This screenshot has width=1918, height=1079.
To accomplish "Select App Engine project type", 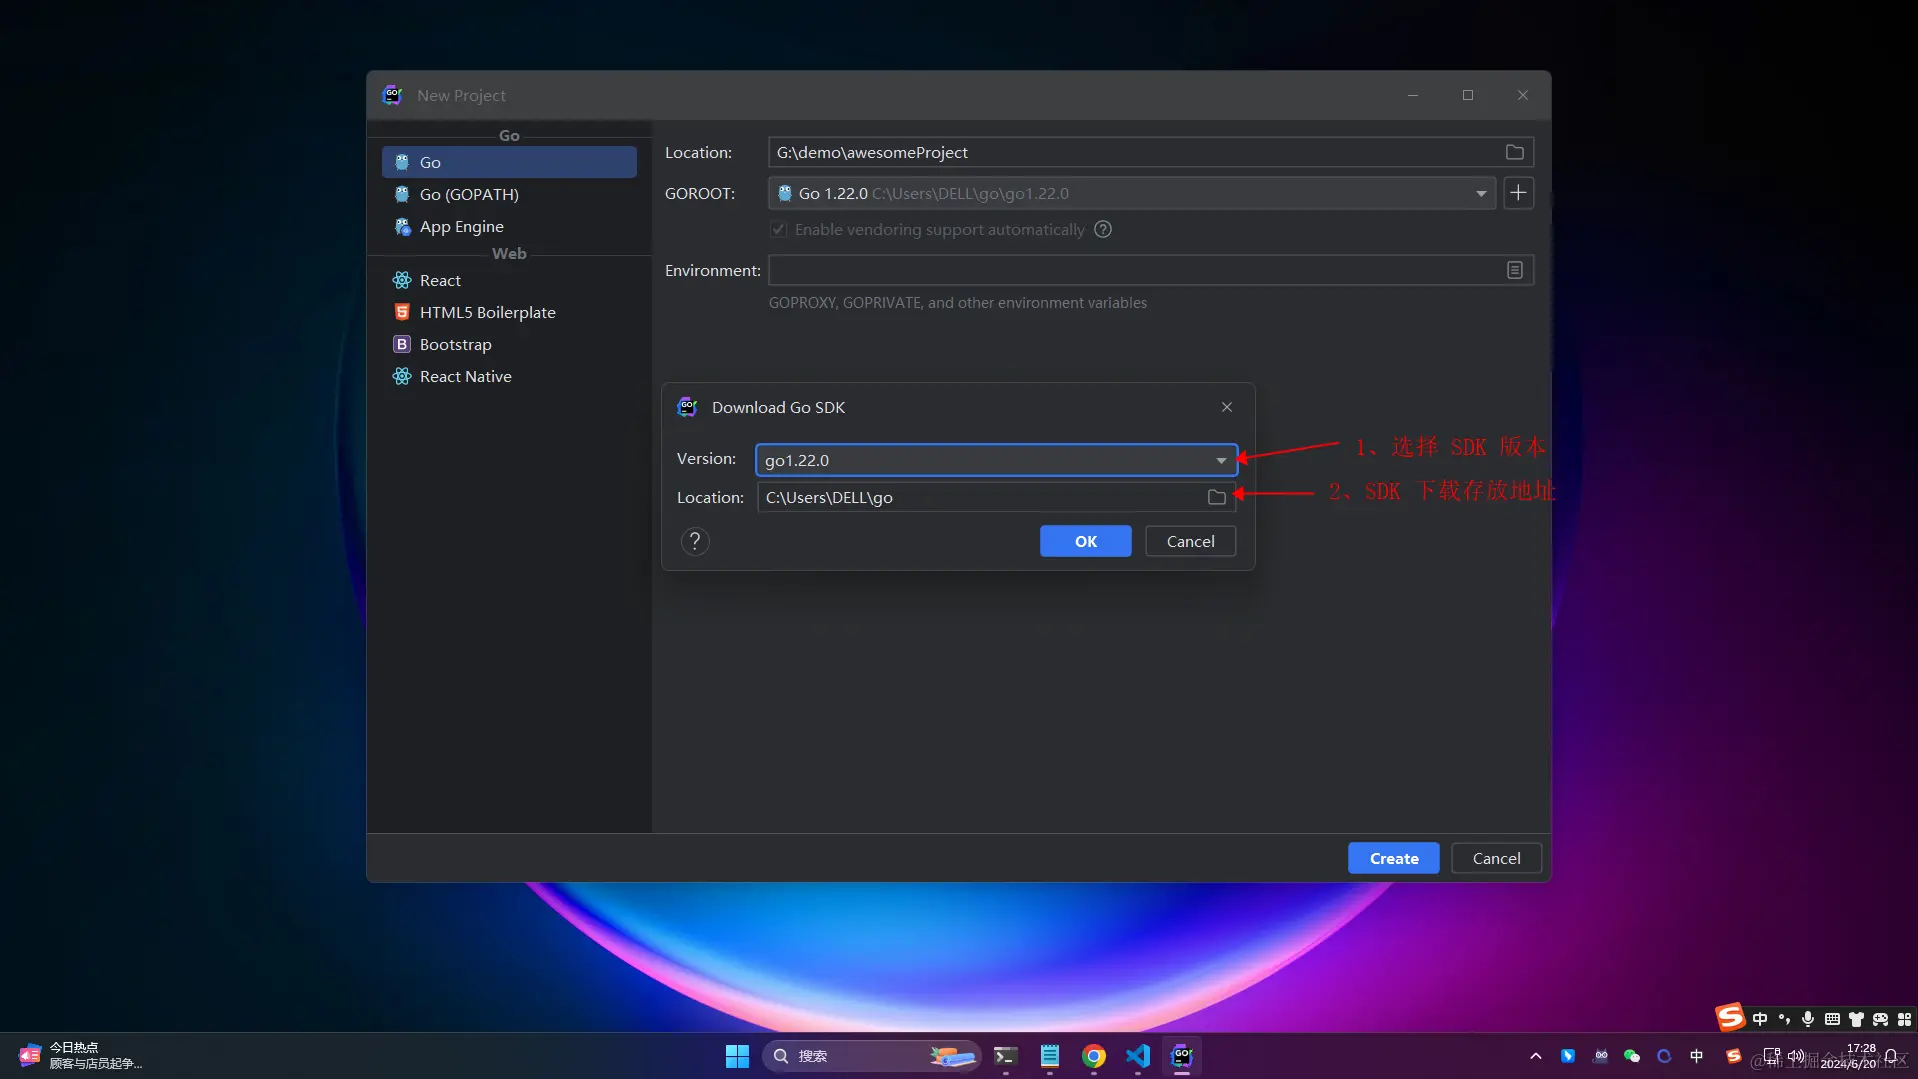I will coord(509,226).
